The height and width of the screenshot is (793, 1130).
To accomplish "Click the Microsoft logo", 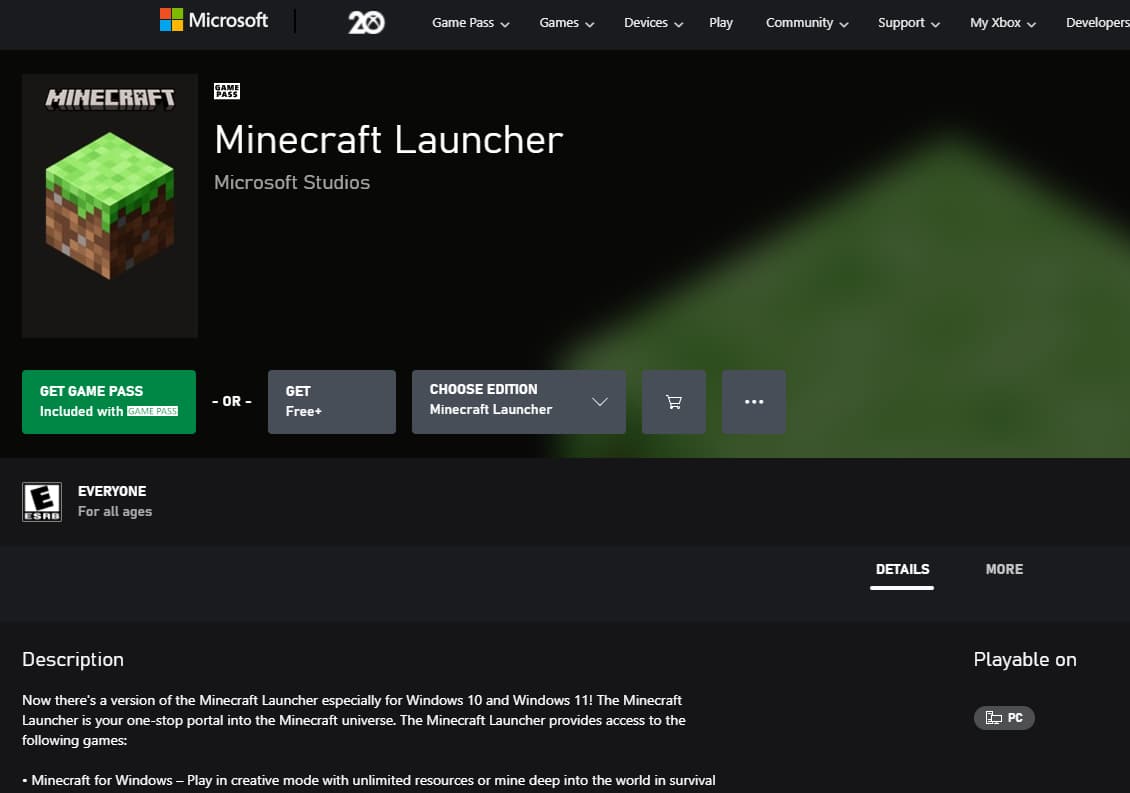I will (214, 20).
